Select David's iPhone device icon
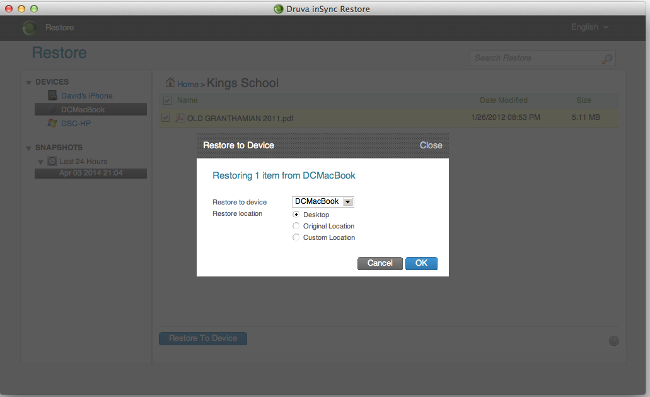 [x=52, y=95]
